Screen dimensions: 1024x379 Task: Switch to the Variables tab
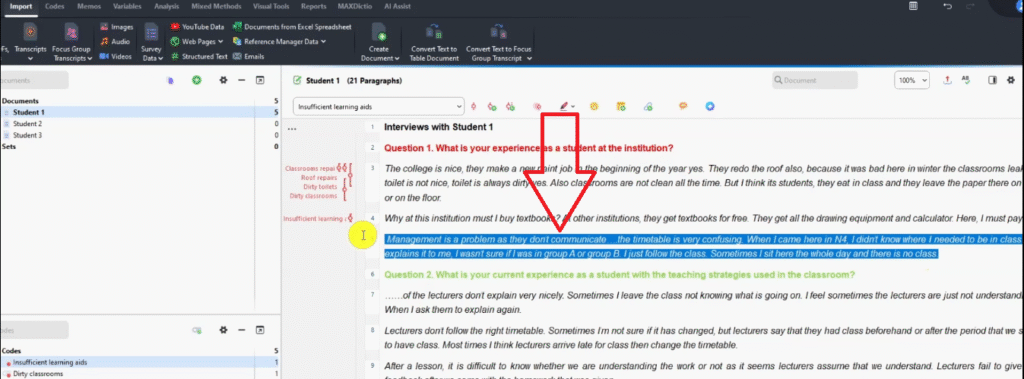click(127, 7)
